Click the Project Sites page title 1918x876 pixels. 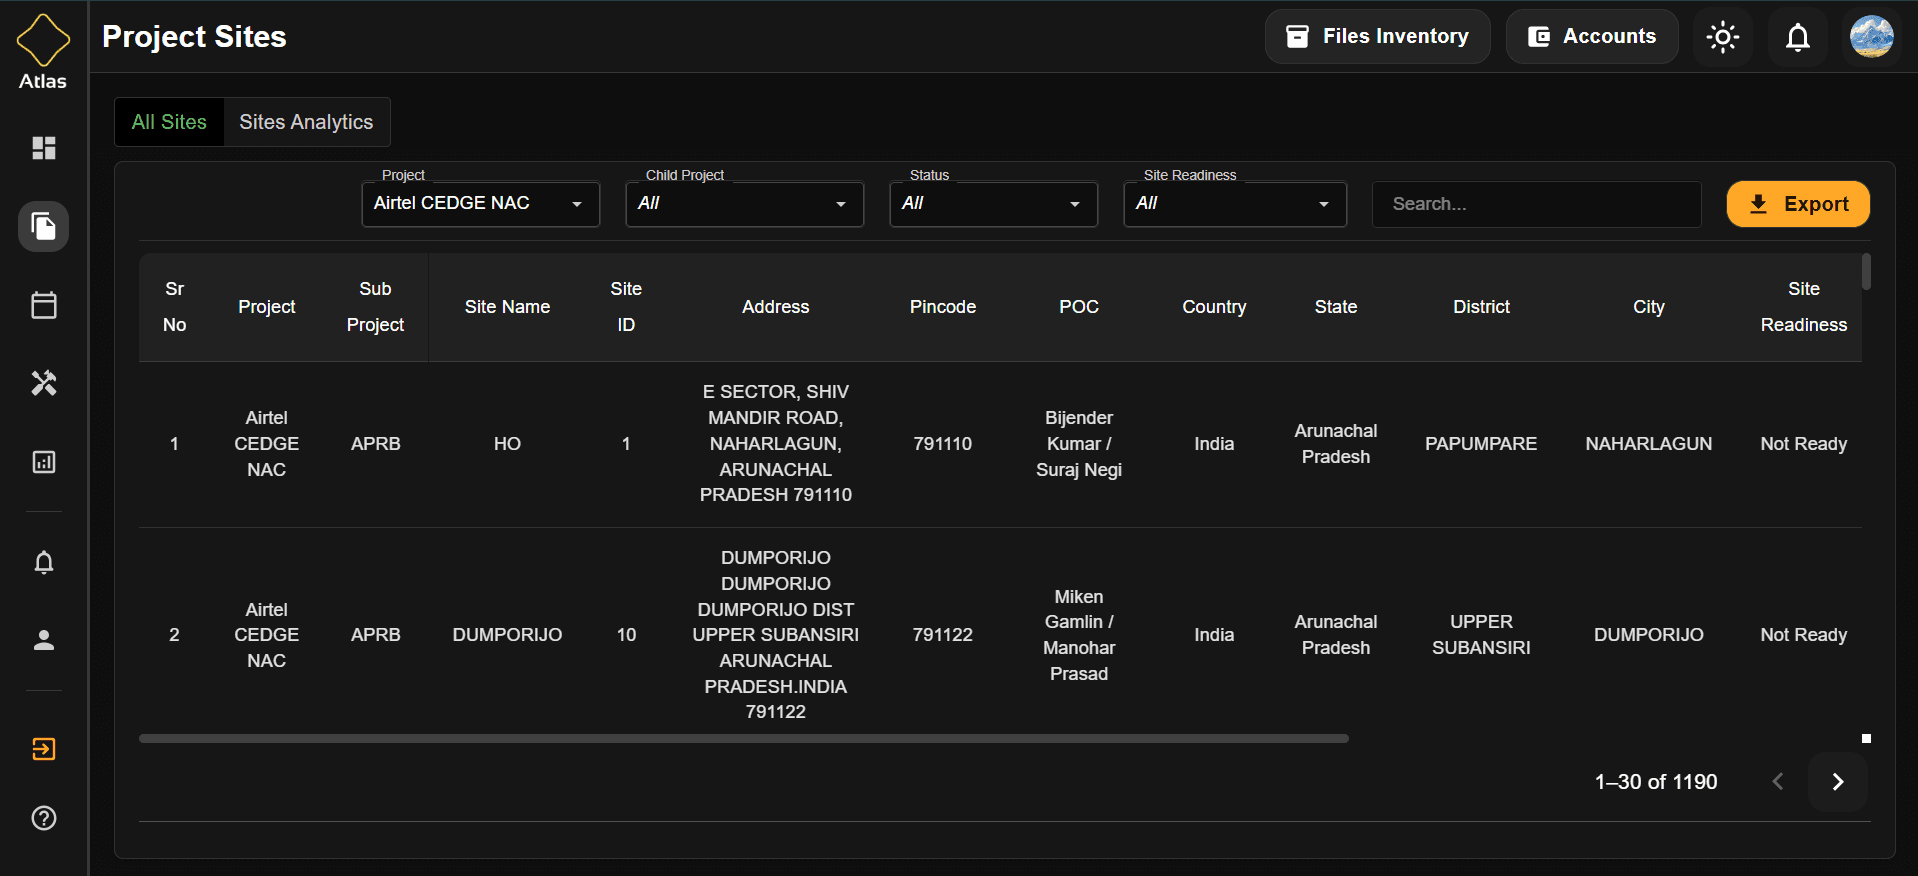(194, 37)
